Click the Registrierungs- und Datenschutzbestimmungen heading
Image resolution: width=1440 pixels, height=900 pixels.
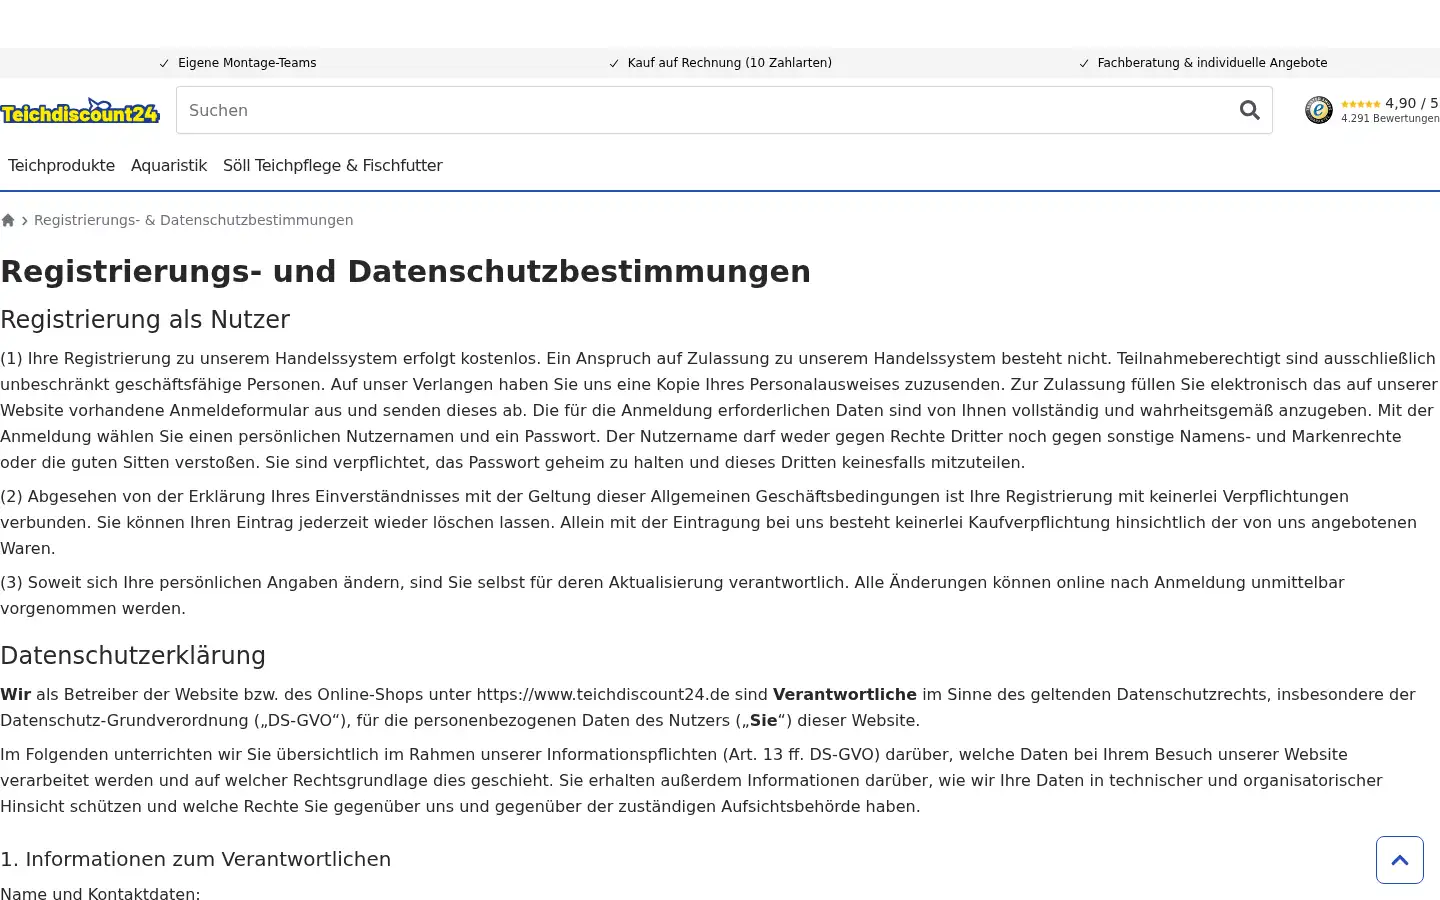(x=405, y=271)
